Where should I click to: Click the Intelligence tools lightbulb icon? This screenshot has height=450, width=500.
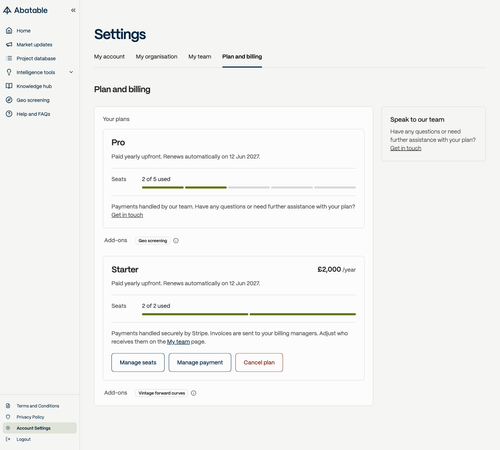(9, 72)
